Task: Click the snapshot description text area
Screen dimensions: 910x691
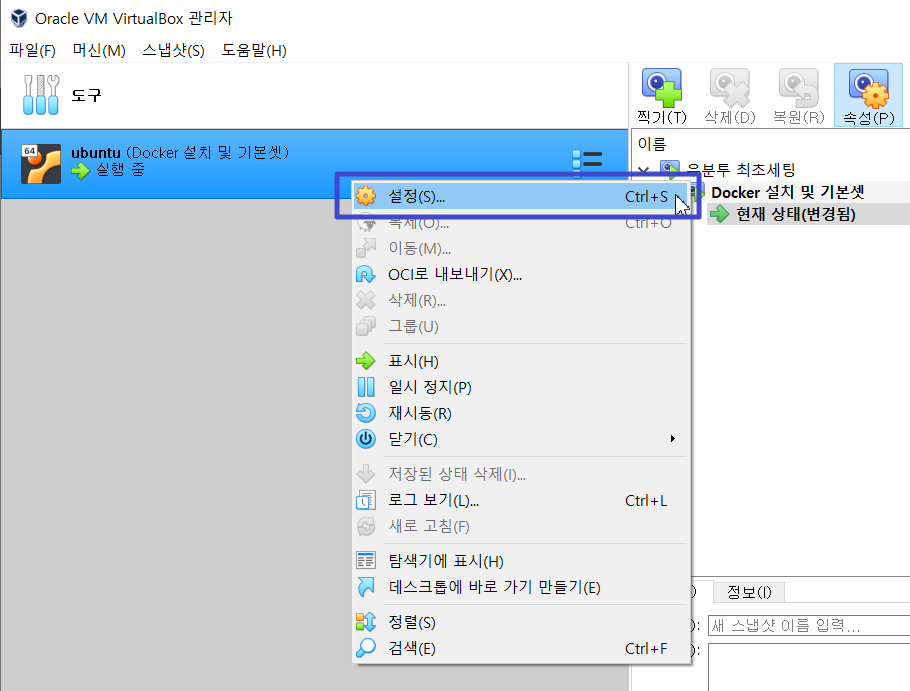Action: pos(809,667)
